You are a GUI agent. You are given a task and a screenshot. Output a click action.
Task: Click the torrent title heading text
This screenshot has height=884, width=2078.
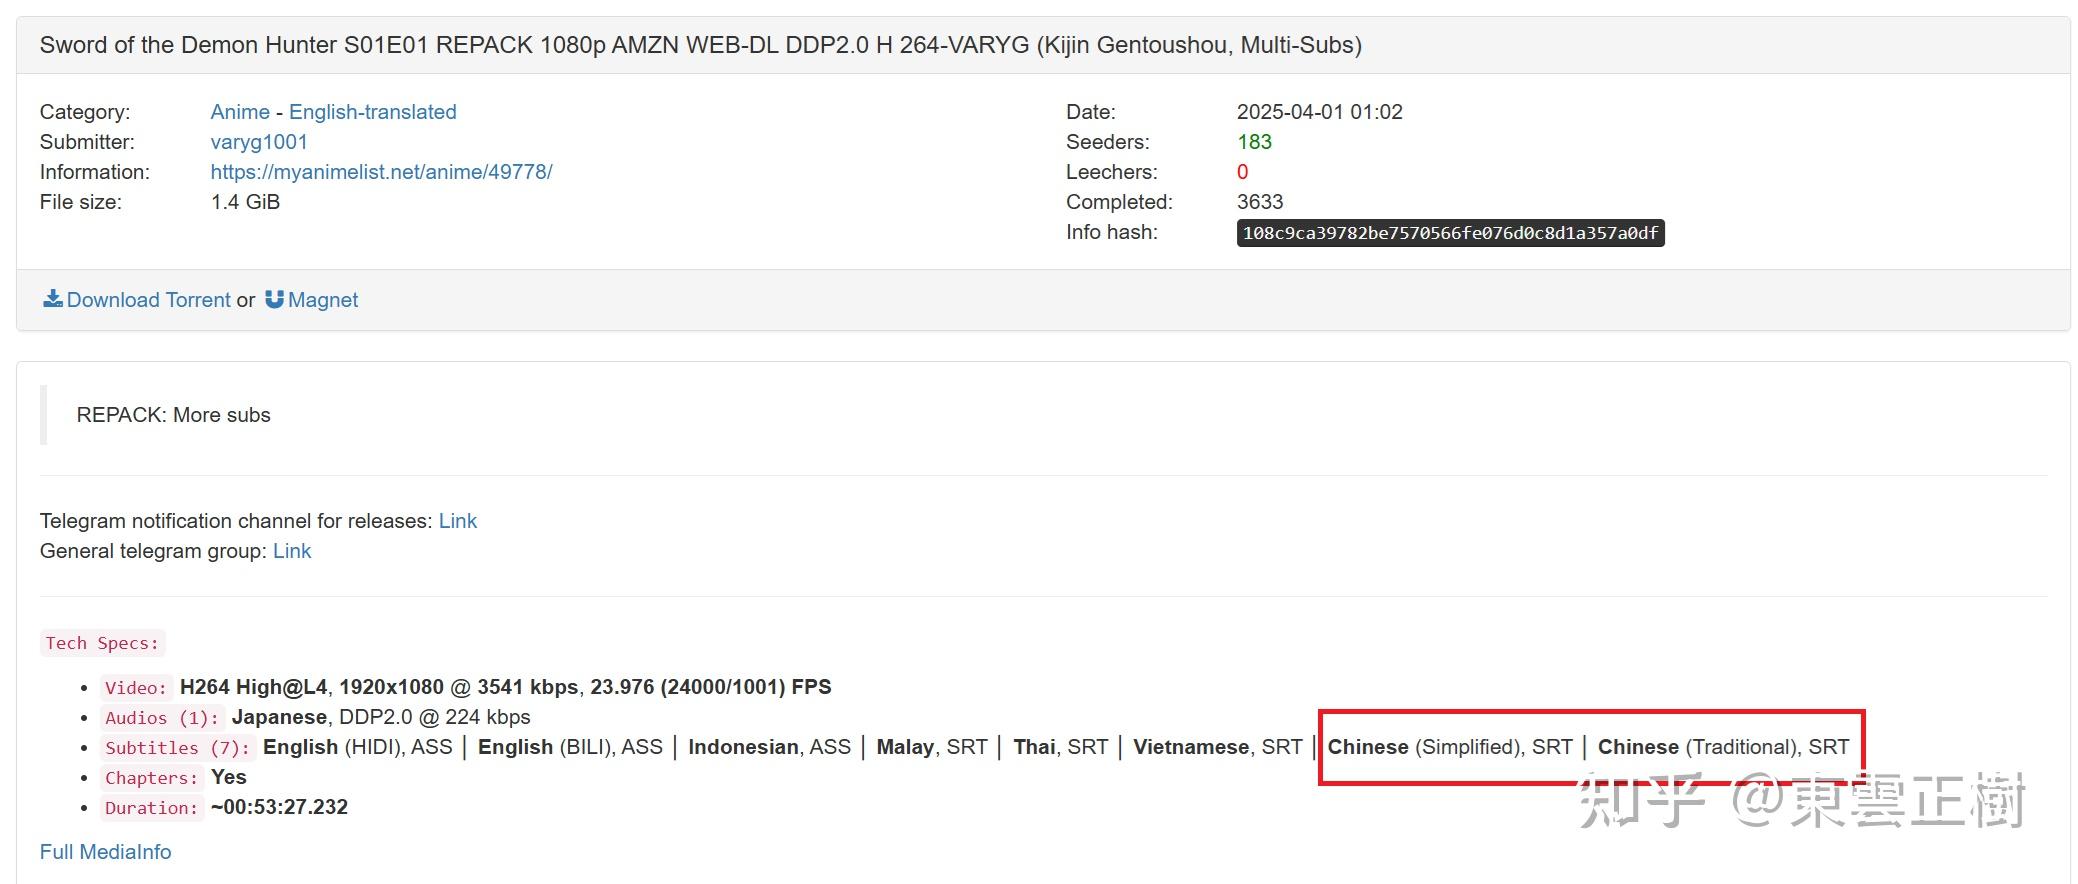tap(700, 45)
